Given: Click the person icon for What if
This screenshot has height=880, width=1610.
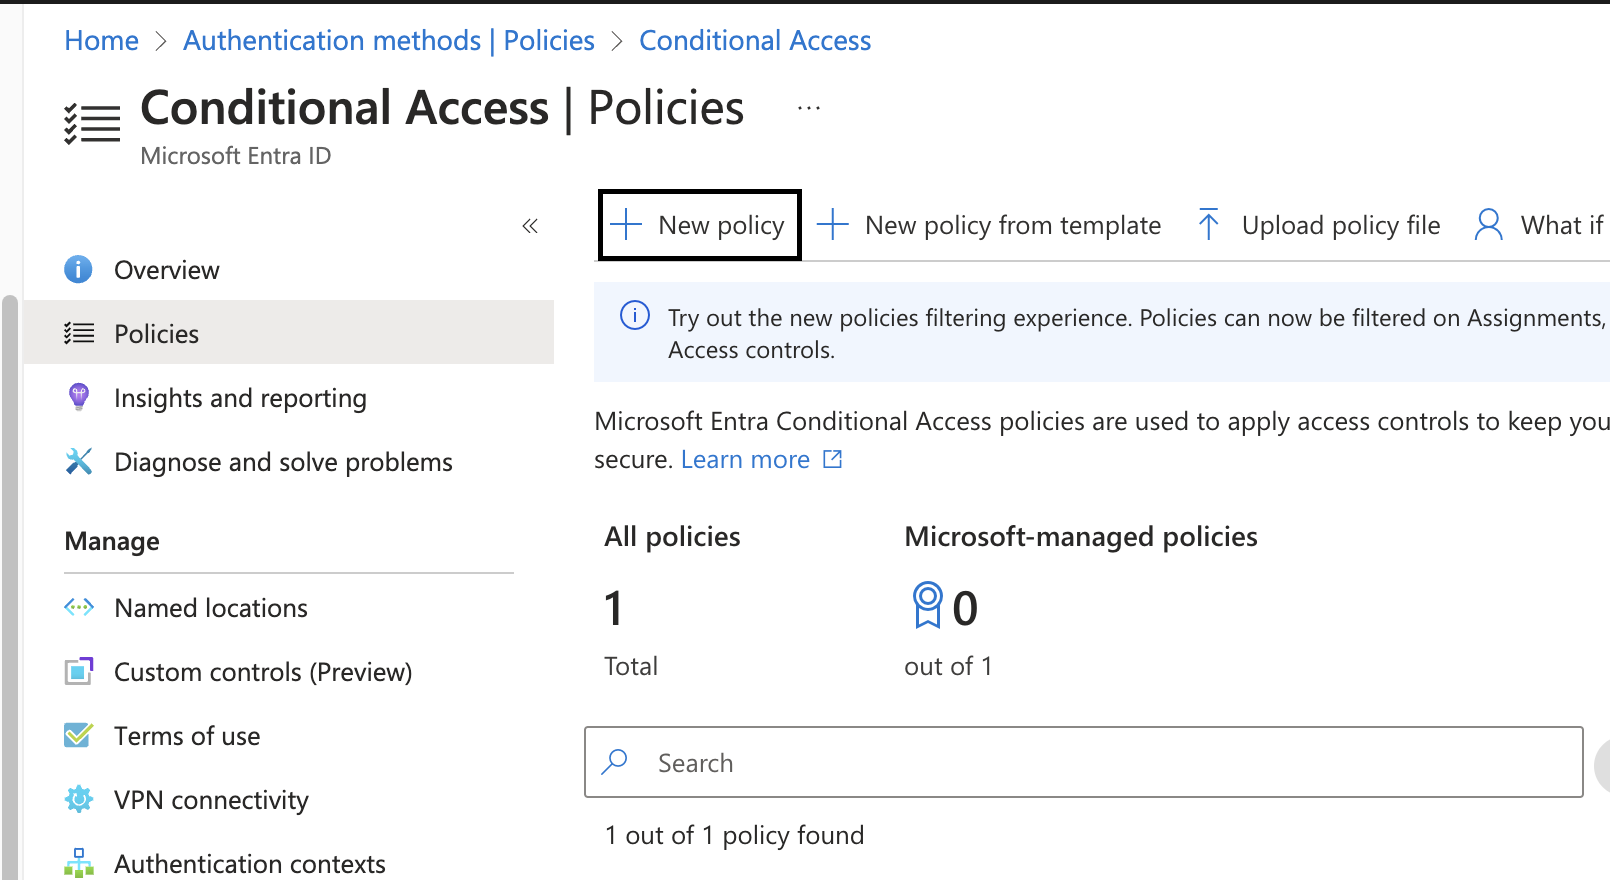Looking at the screenshot, I should (1488, 225).
